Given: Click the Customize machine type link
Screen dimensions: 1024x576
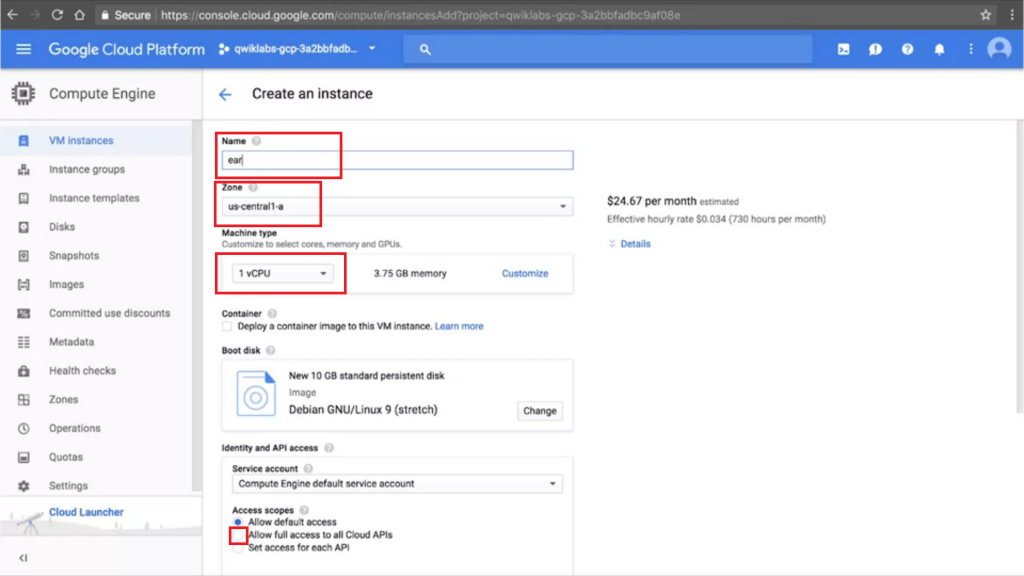Looking at the screenshot, I should (x=525, y=274).
